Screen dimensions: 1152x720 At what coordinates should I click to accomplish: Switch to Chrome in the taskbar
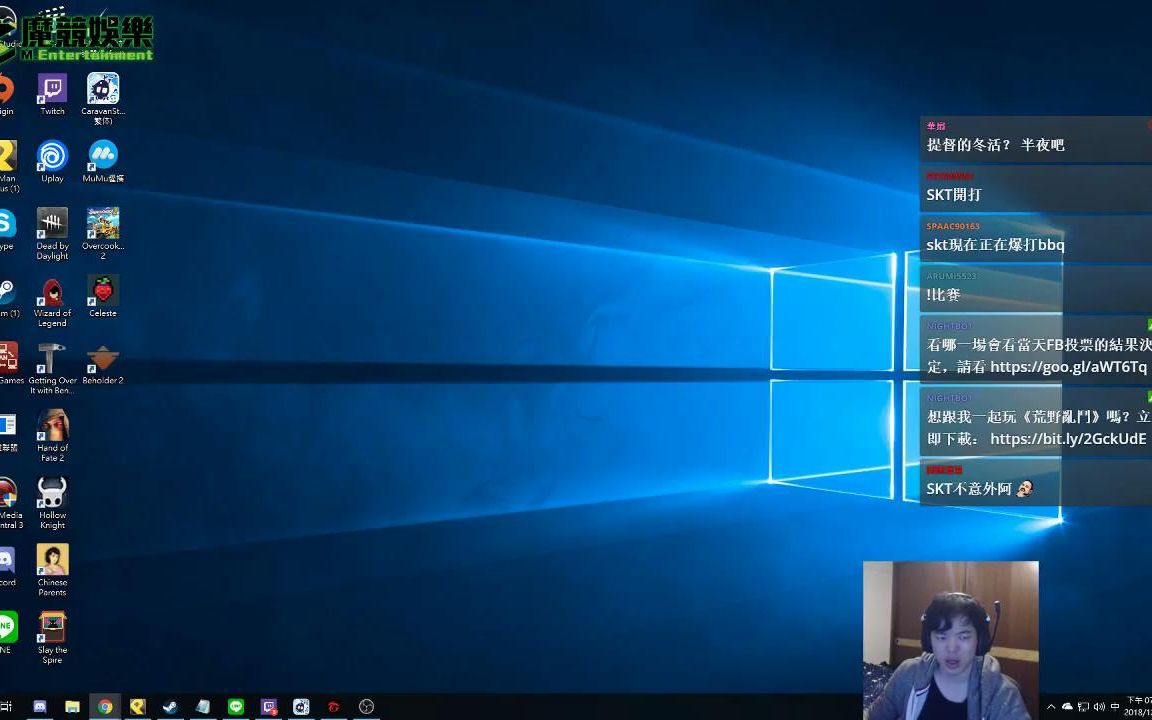coord(105,707)
